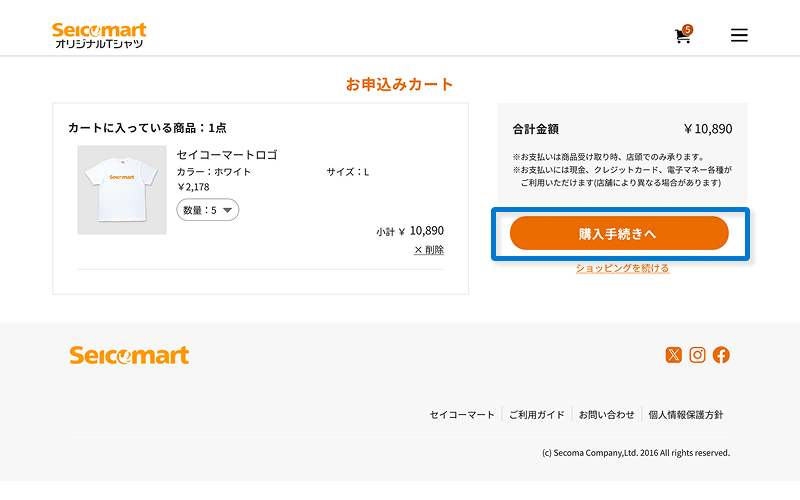Open セイコーマートロゴ product title
Image resolution: width=800 pixels, height=500 pixels.
[x=227, y=155]
